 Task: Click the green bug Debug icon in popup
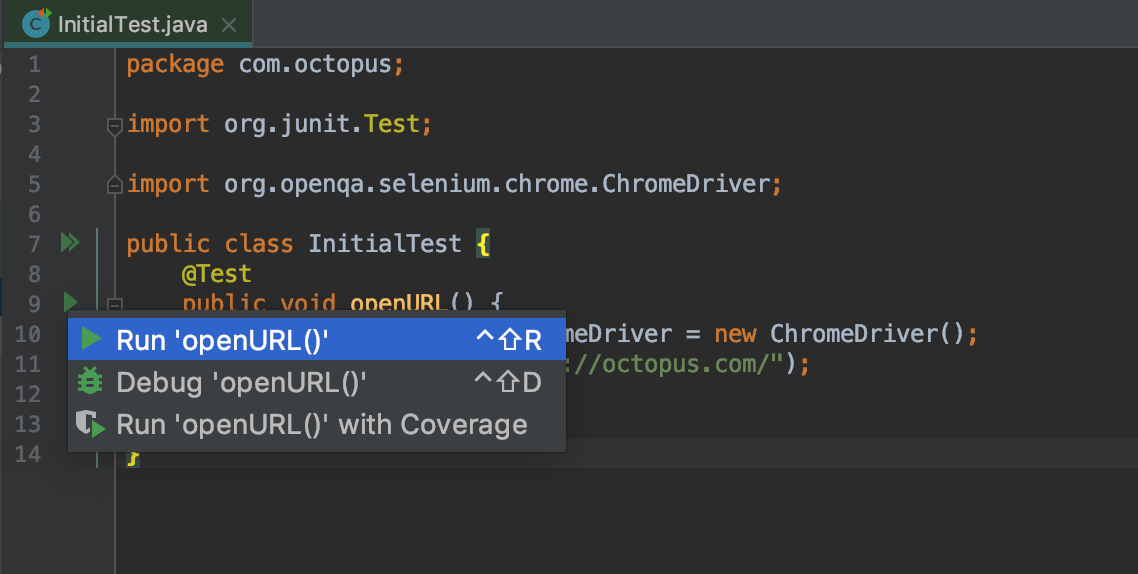[x=91, y=382]
